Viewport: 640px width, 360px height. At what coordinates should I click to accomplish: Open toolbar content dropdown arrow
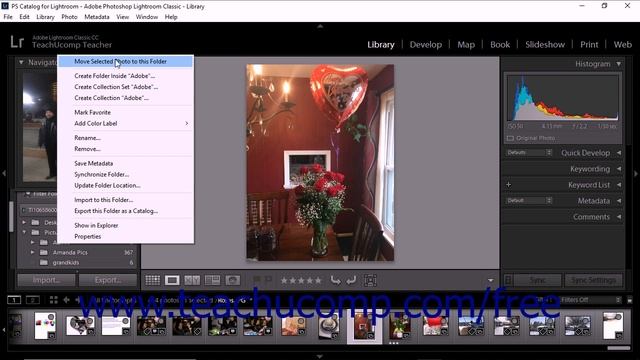click(x=491, y=280)
